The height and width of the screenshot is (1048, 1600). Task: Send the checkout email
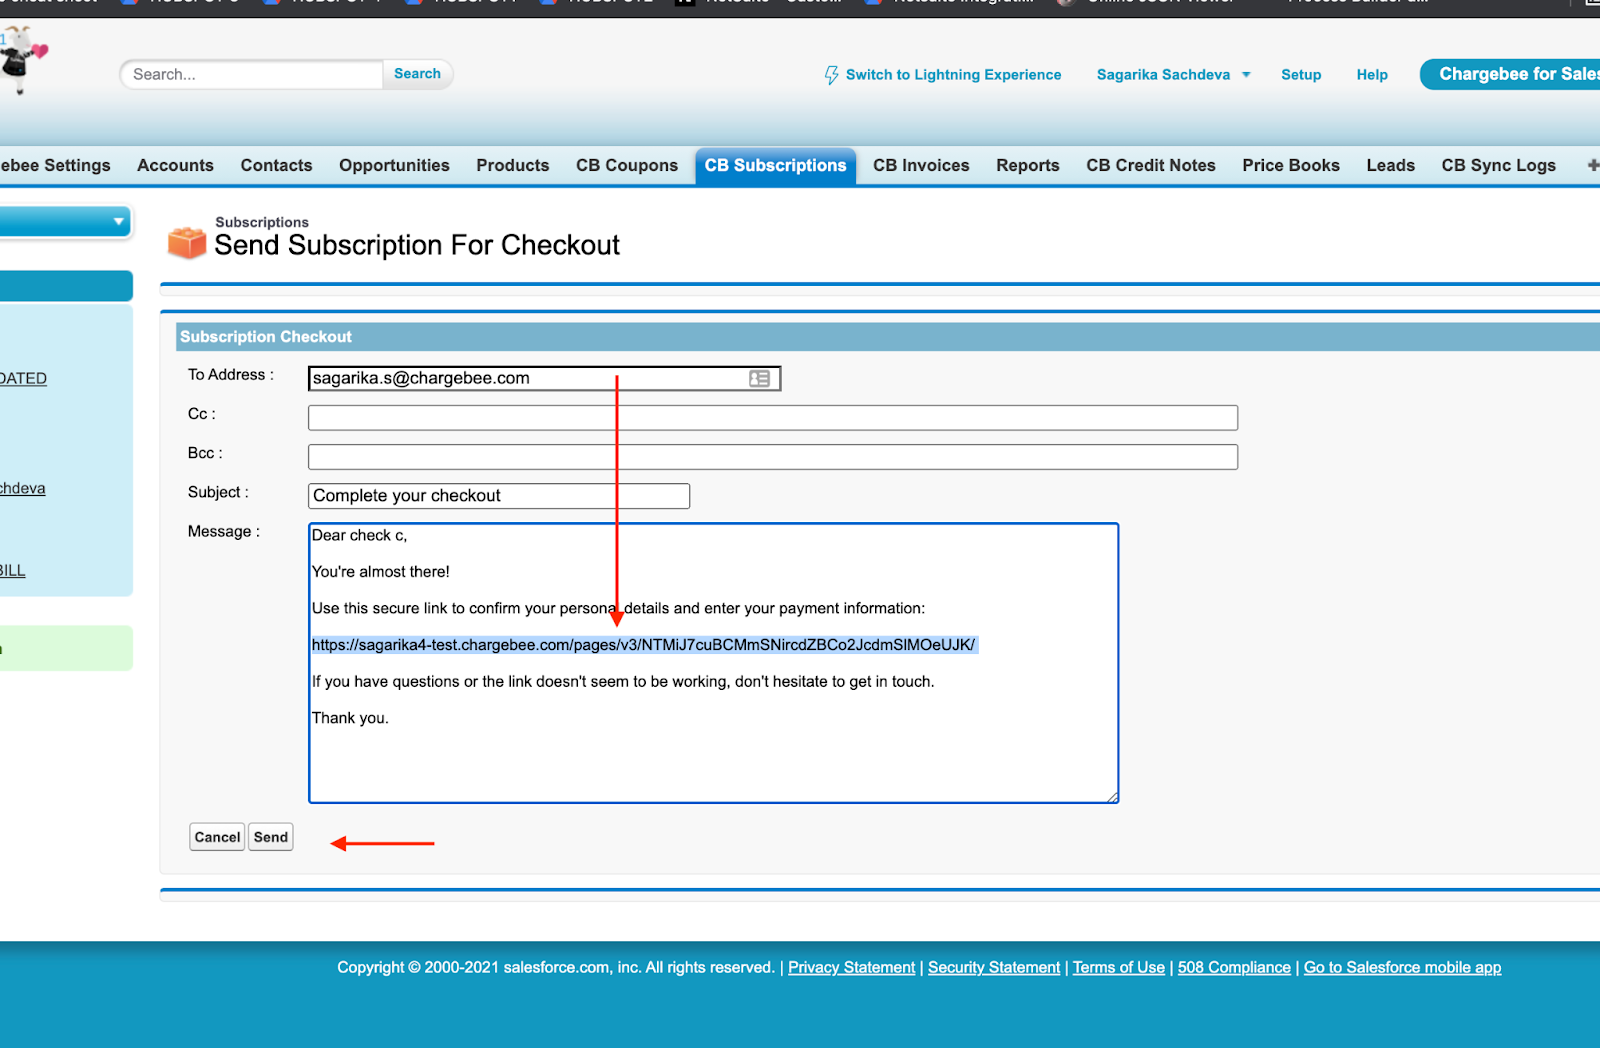pos(271,837)
